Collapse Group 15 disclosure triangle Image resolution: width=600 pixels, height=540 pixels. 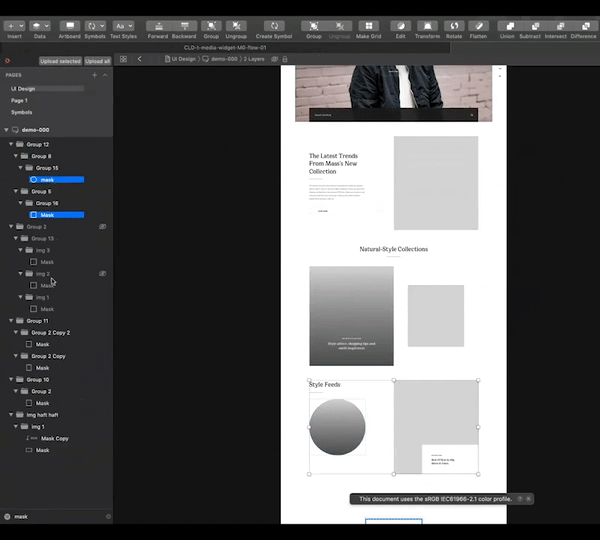coord(20,168)
